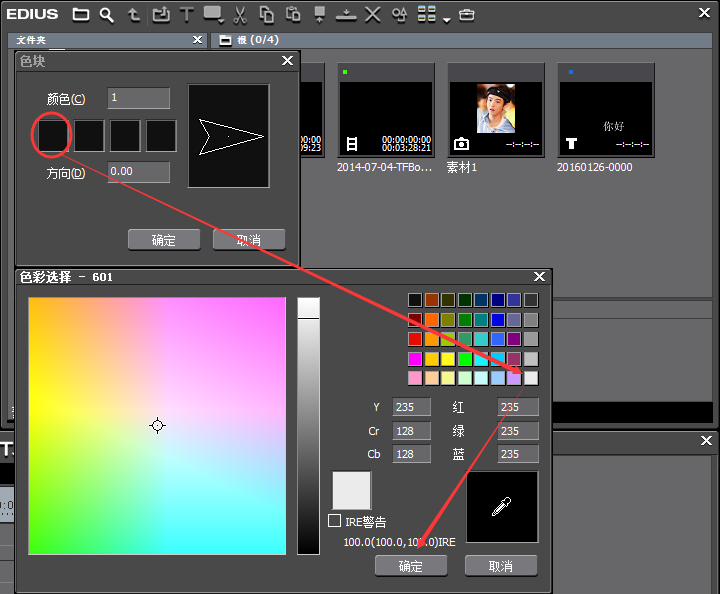Confirm color with 确定 in color picker

[410, 566]
